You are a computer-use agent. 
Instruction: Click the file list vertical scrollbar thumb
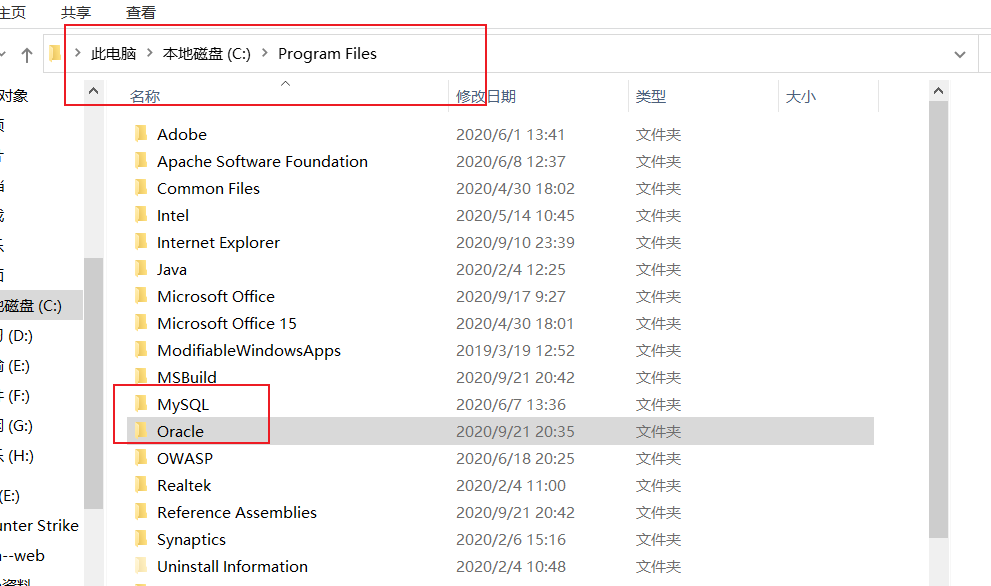(939, 319)
